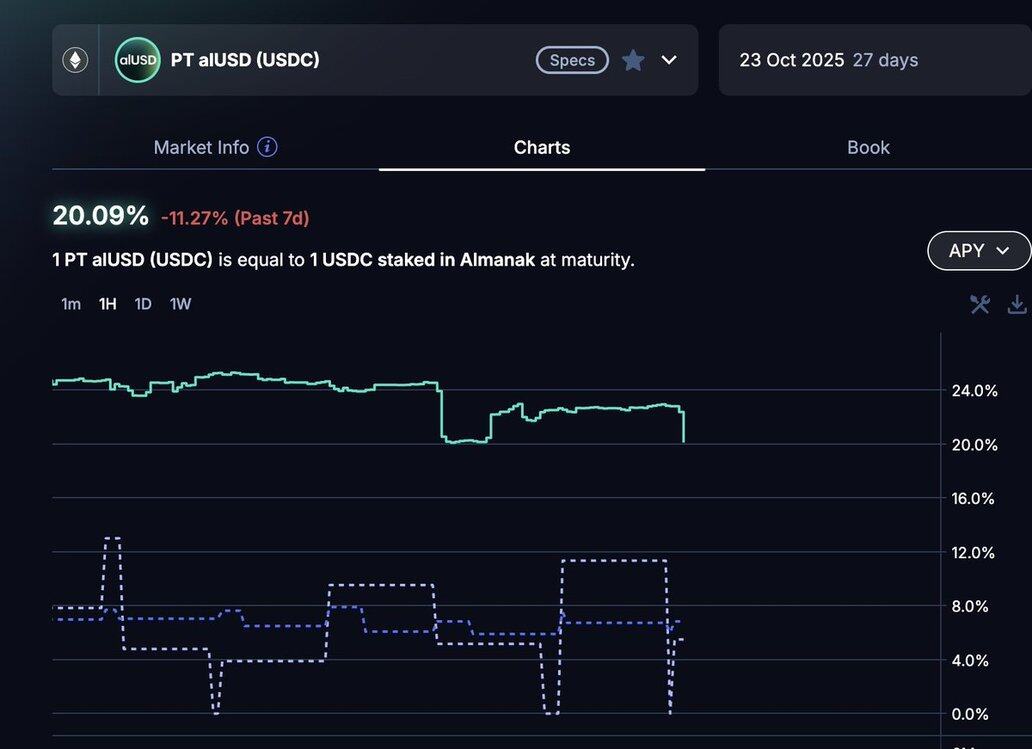Click the alUSD token logo
This screenshot has height=749, width=1032.
click(138, 60)
